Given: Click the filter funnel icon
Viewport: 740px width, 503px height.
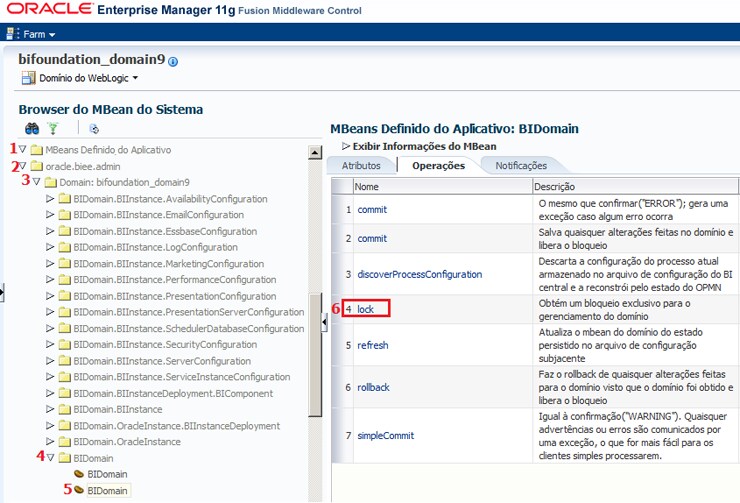Looking at the screenshot, I should tap(53, 128).
